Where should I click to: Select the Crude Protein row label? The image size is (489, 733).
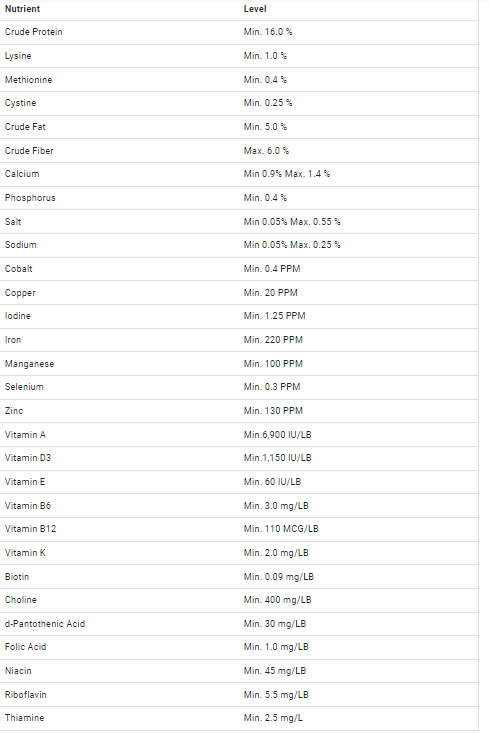click(34, 32)
